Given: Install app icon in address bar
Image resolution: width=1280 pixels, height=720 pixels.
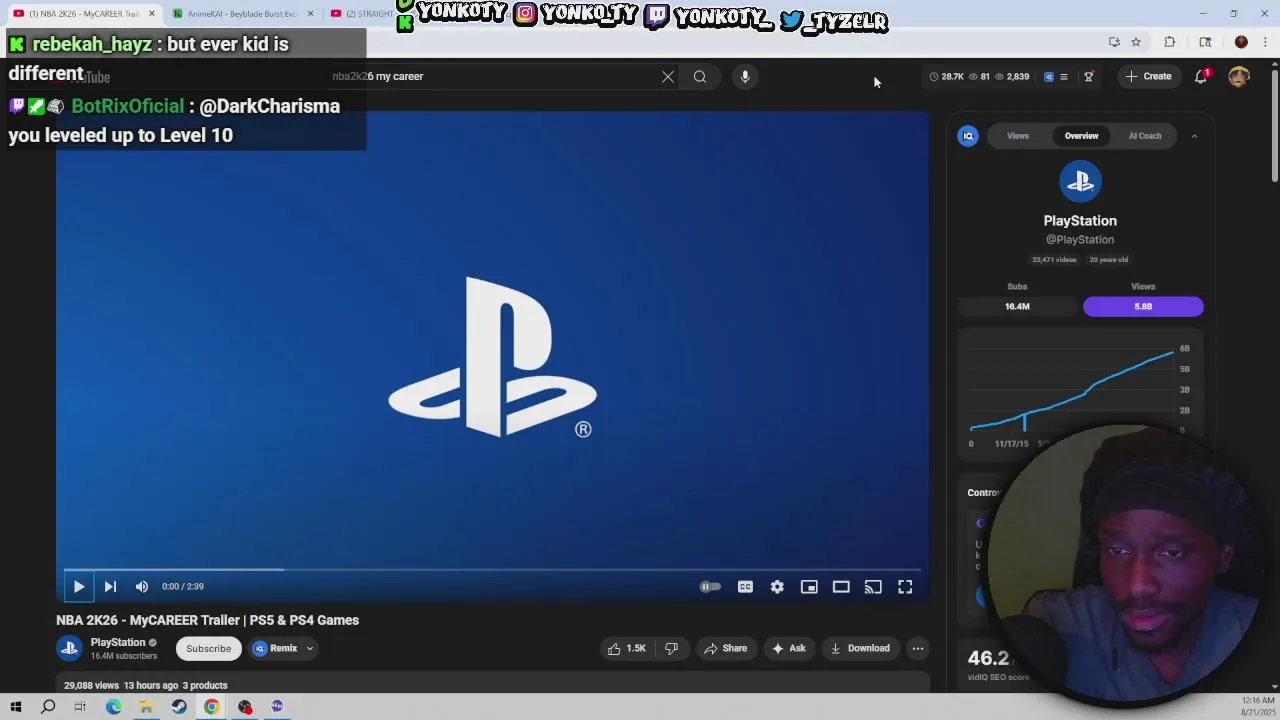Looking at the screenshot, I should 1114,42.
